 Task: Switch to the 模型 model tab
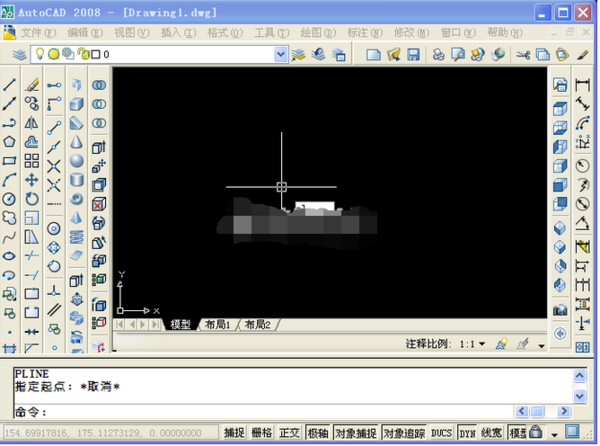[x=180, y=325]
